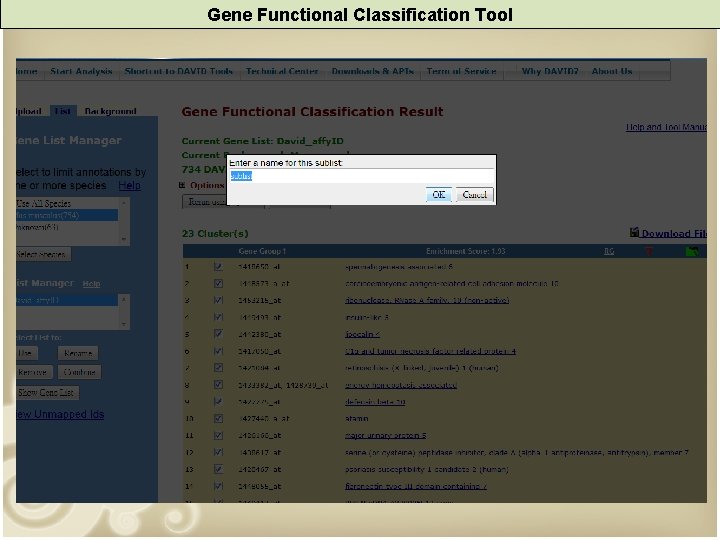This screenshot has width=720, height=540.
Task: Expand the Options section
Action: [x=182, y=185]
